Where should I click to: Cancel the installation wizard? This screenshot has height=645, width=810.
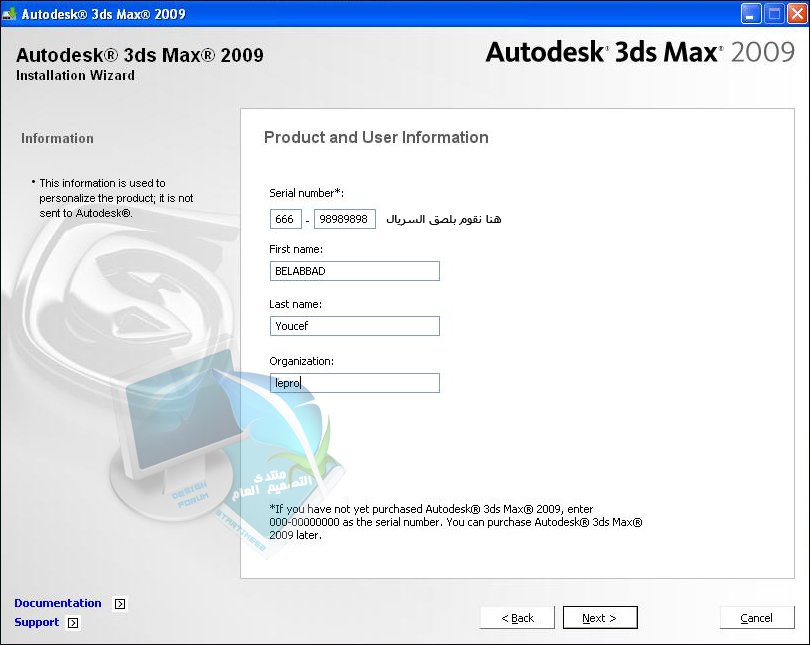(757, 618)
